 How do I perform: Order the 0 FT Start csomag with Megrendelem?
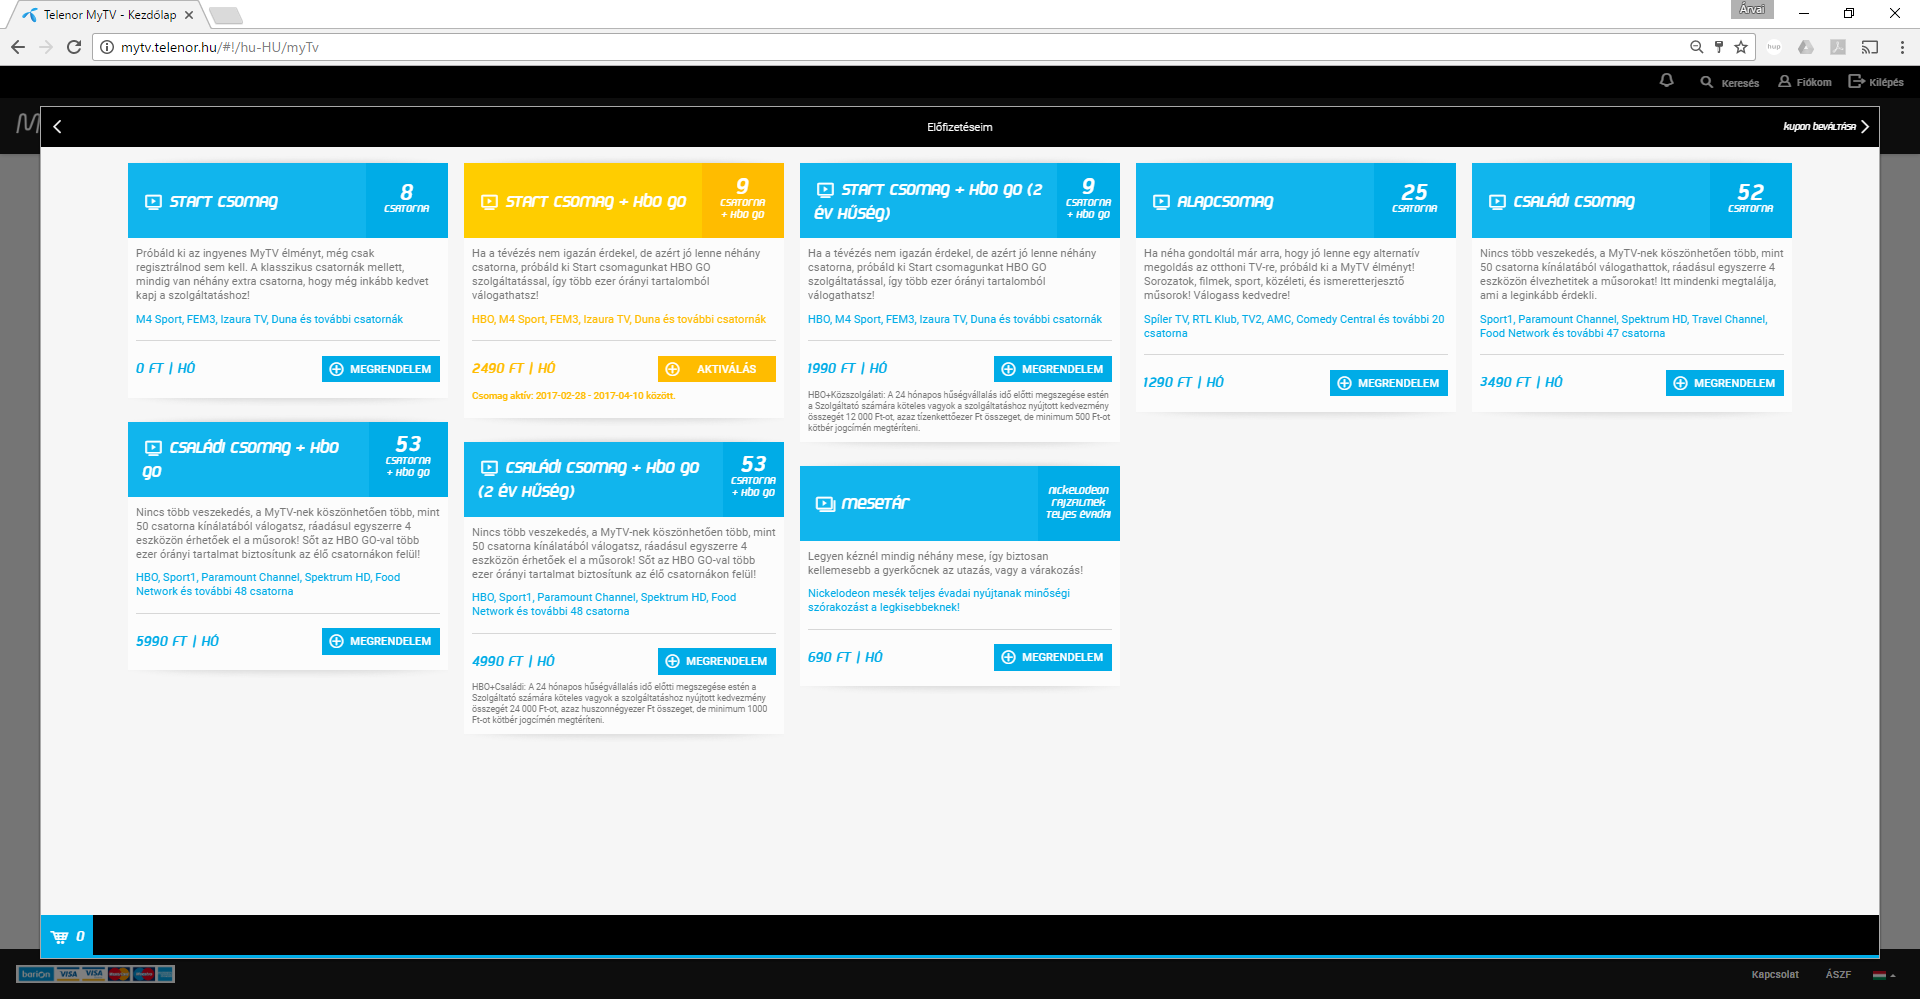[x=381, y=369]
